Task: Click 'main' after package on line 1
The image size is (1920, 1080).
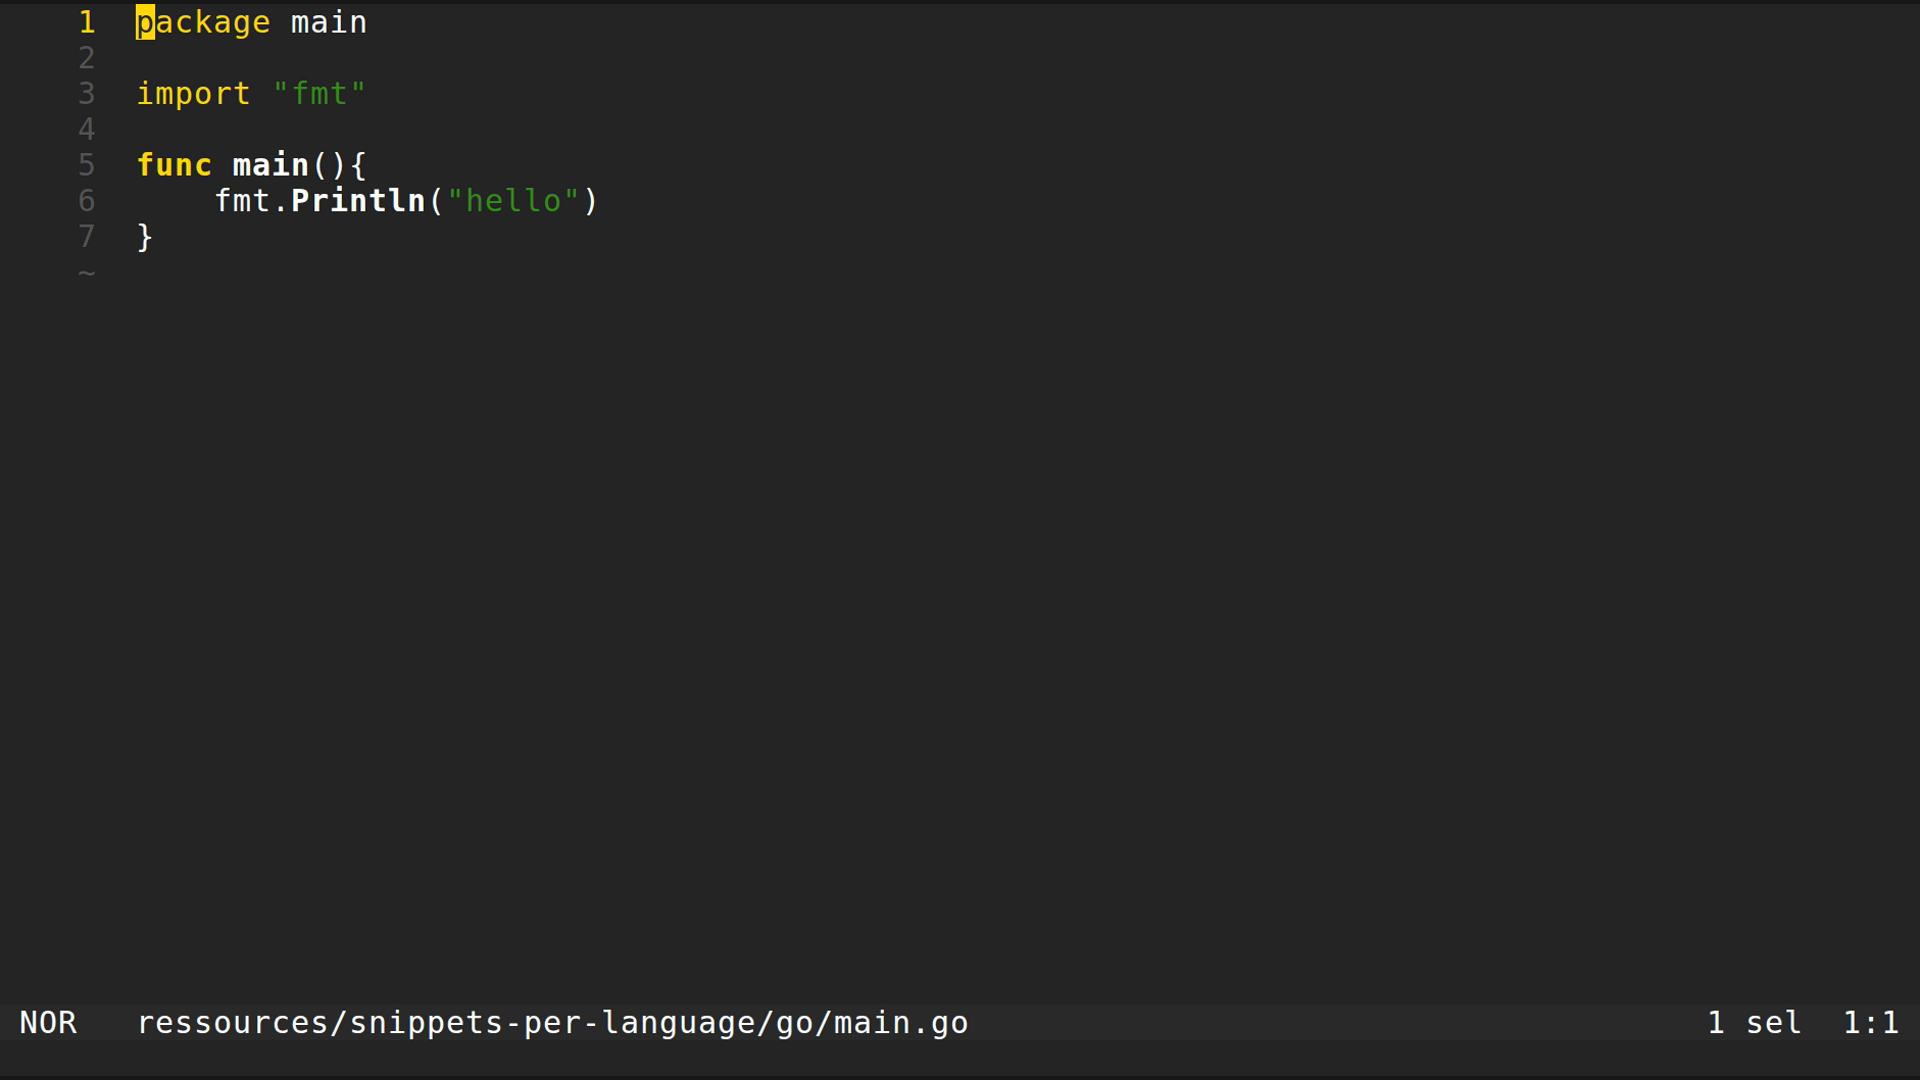Action: [329, 22]
